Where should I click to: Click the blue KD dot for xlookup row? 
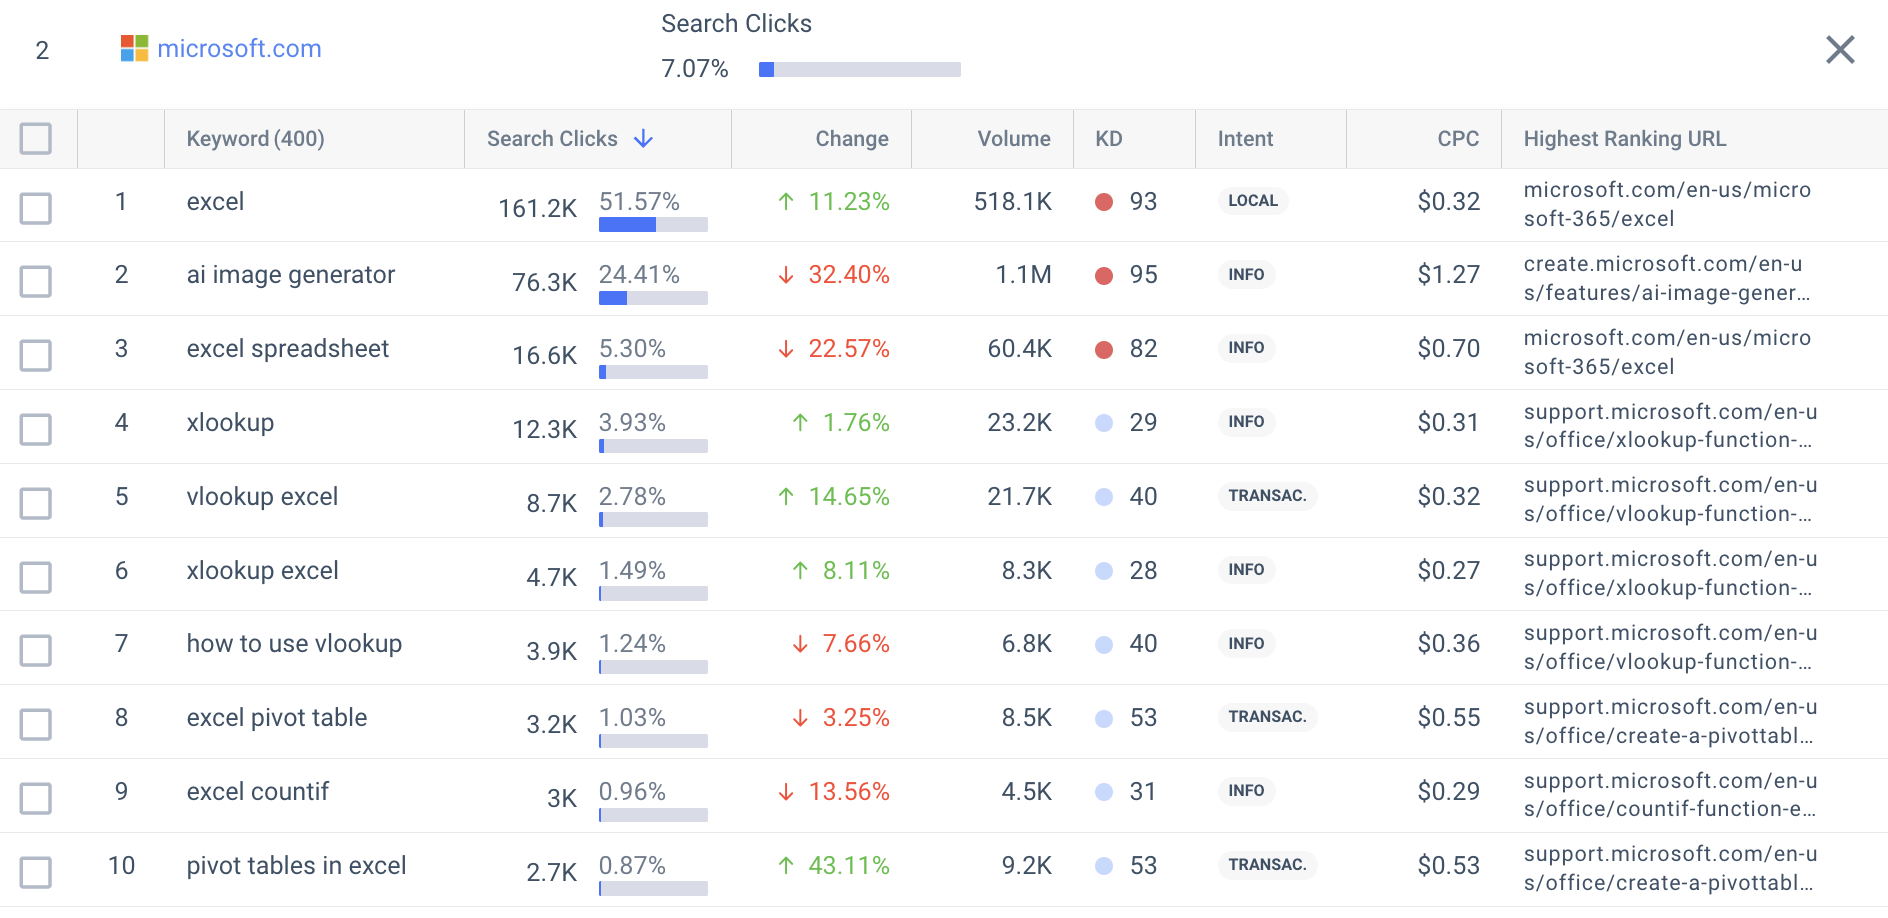1104,423
